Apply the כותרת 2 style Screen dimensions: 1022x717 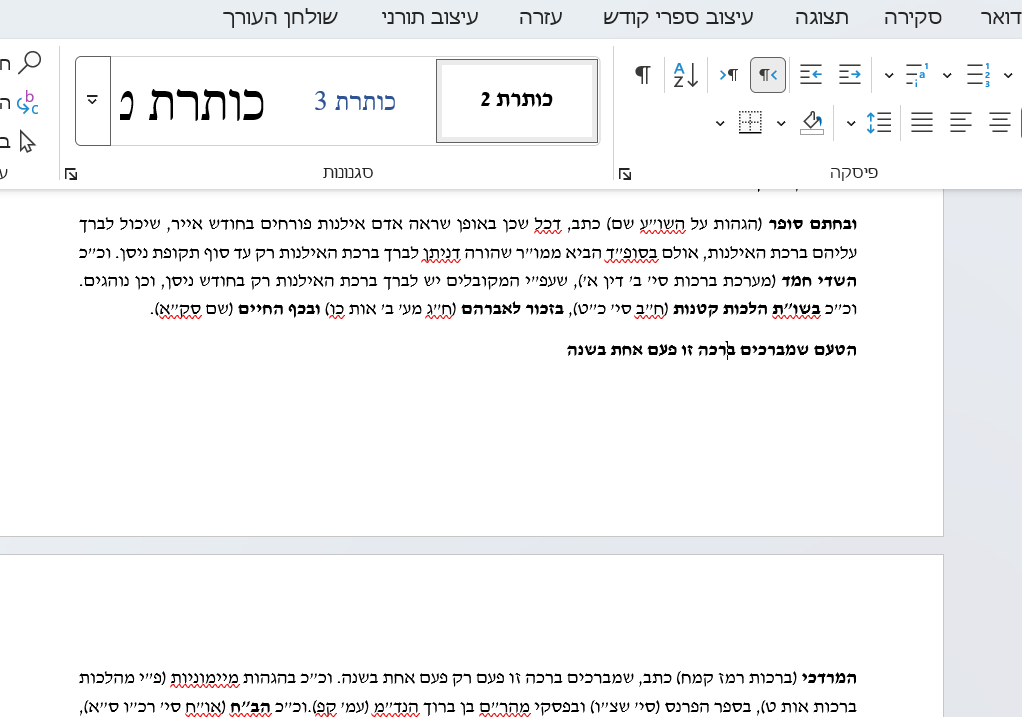pyautogui.click(x=516, y=100)
